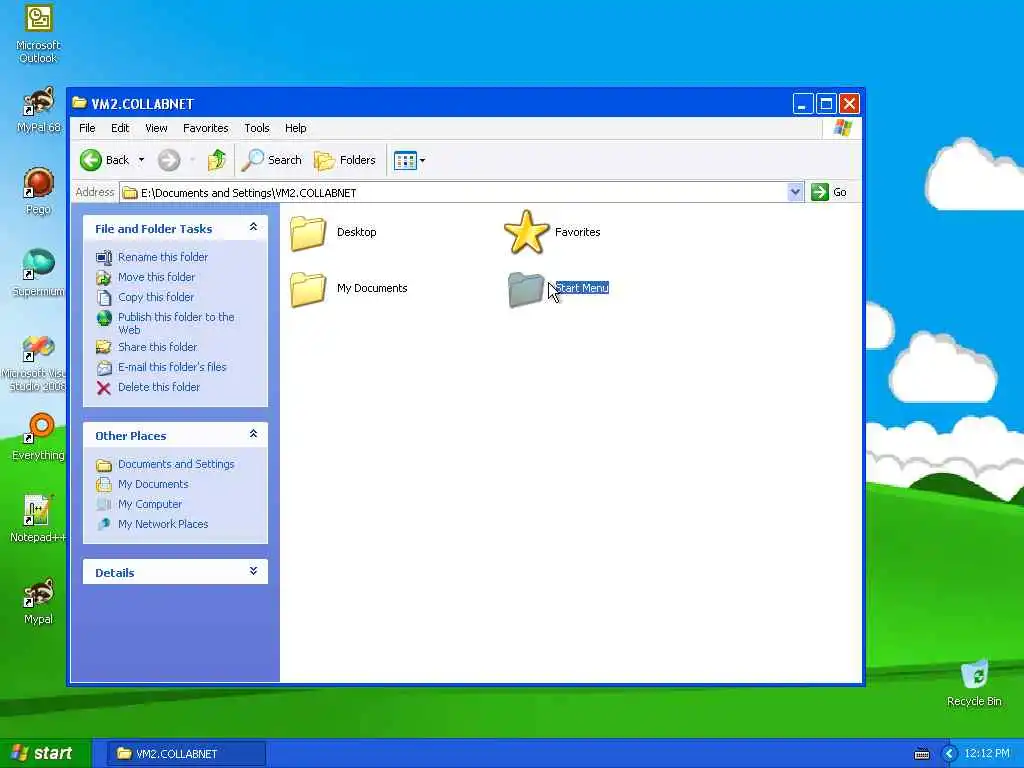The width and height of the screenshot is (1024, 768).
Task: Open the Back history dropdown arrow
Action: [x=141, y=160]
